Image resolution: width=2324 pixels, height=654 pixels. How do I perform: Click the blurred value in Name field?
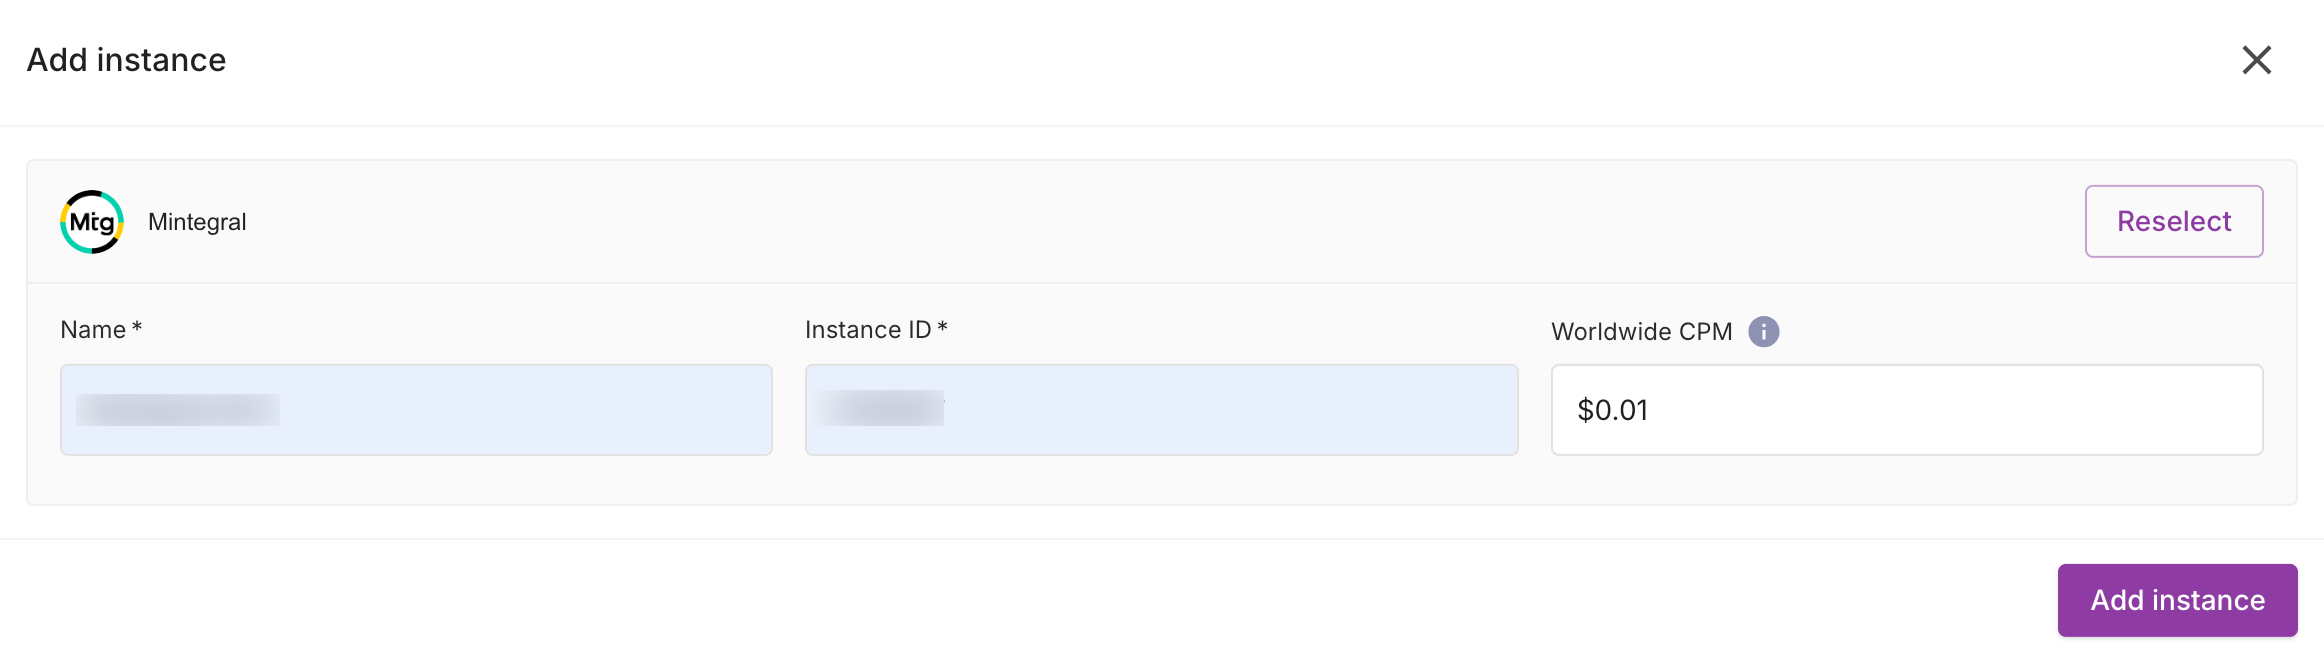pos(178,410)
